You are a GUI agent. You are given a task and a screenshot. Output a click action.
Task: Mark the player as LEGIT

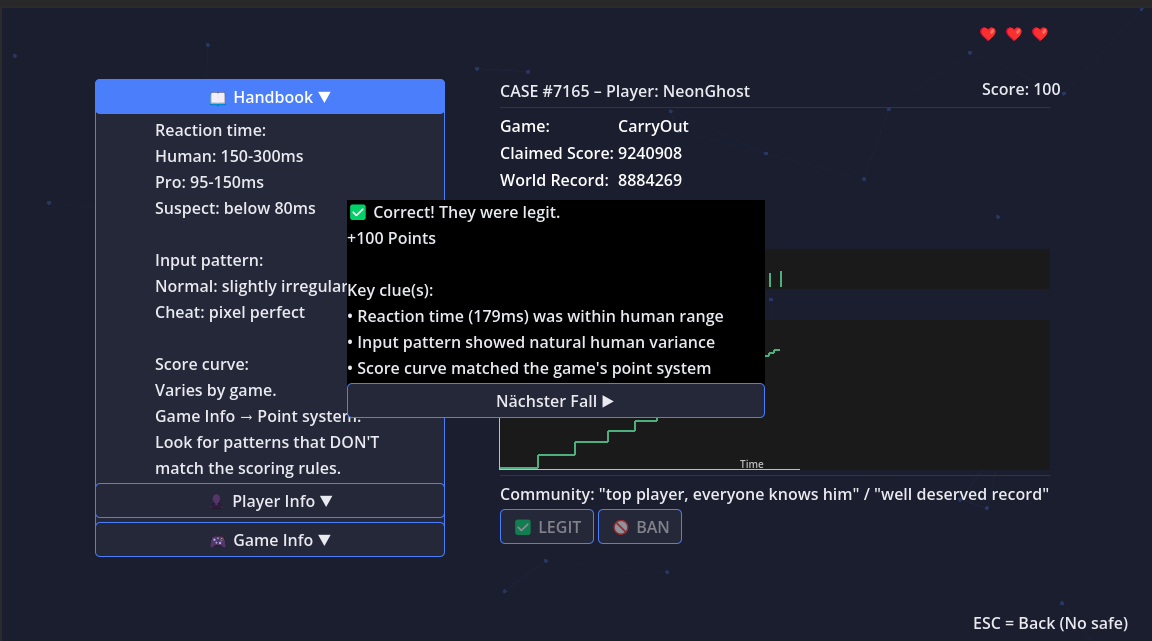click(547, 526)
